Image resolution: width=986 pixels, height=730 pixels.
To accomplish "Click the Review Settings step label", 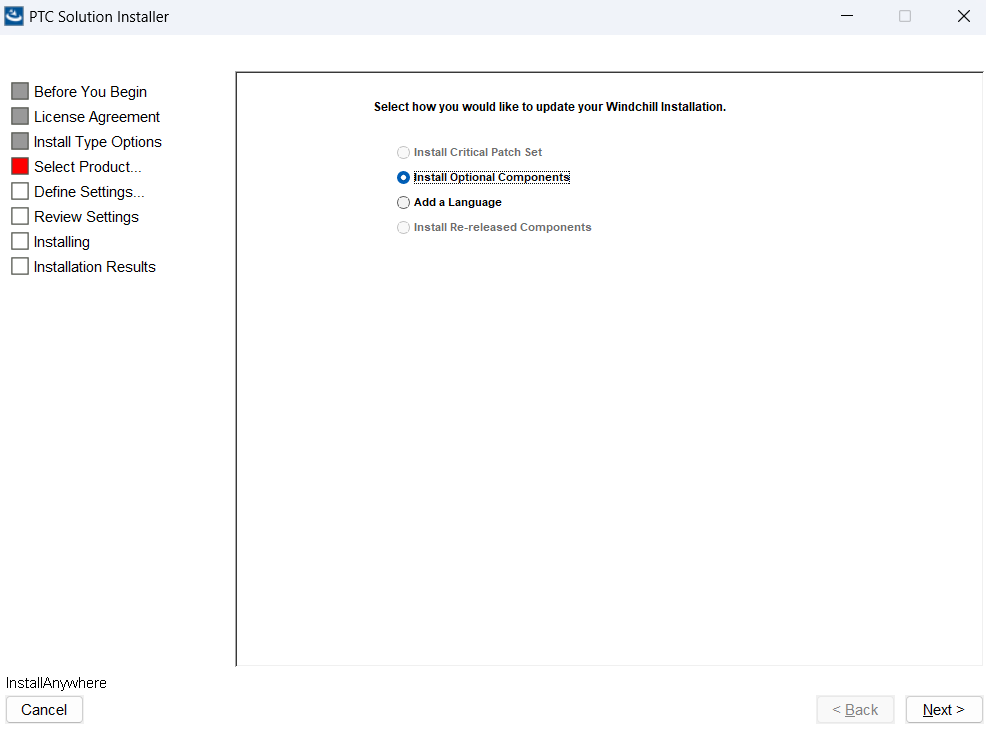I will (x=86, y=217).
